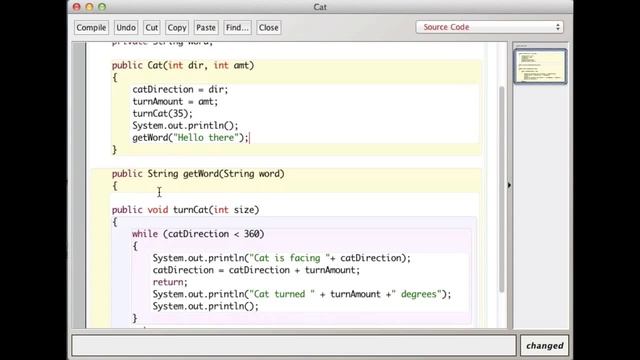Click the Paste button
This screenshot has height=360, width=640.
point(206,28)
